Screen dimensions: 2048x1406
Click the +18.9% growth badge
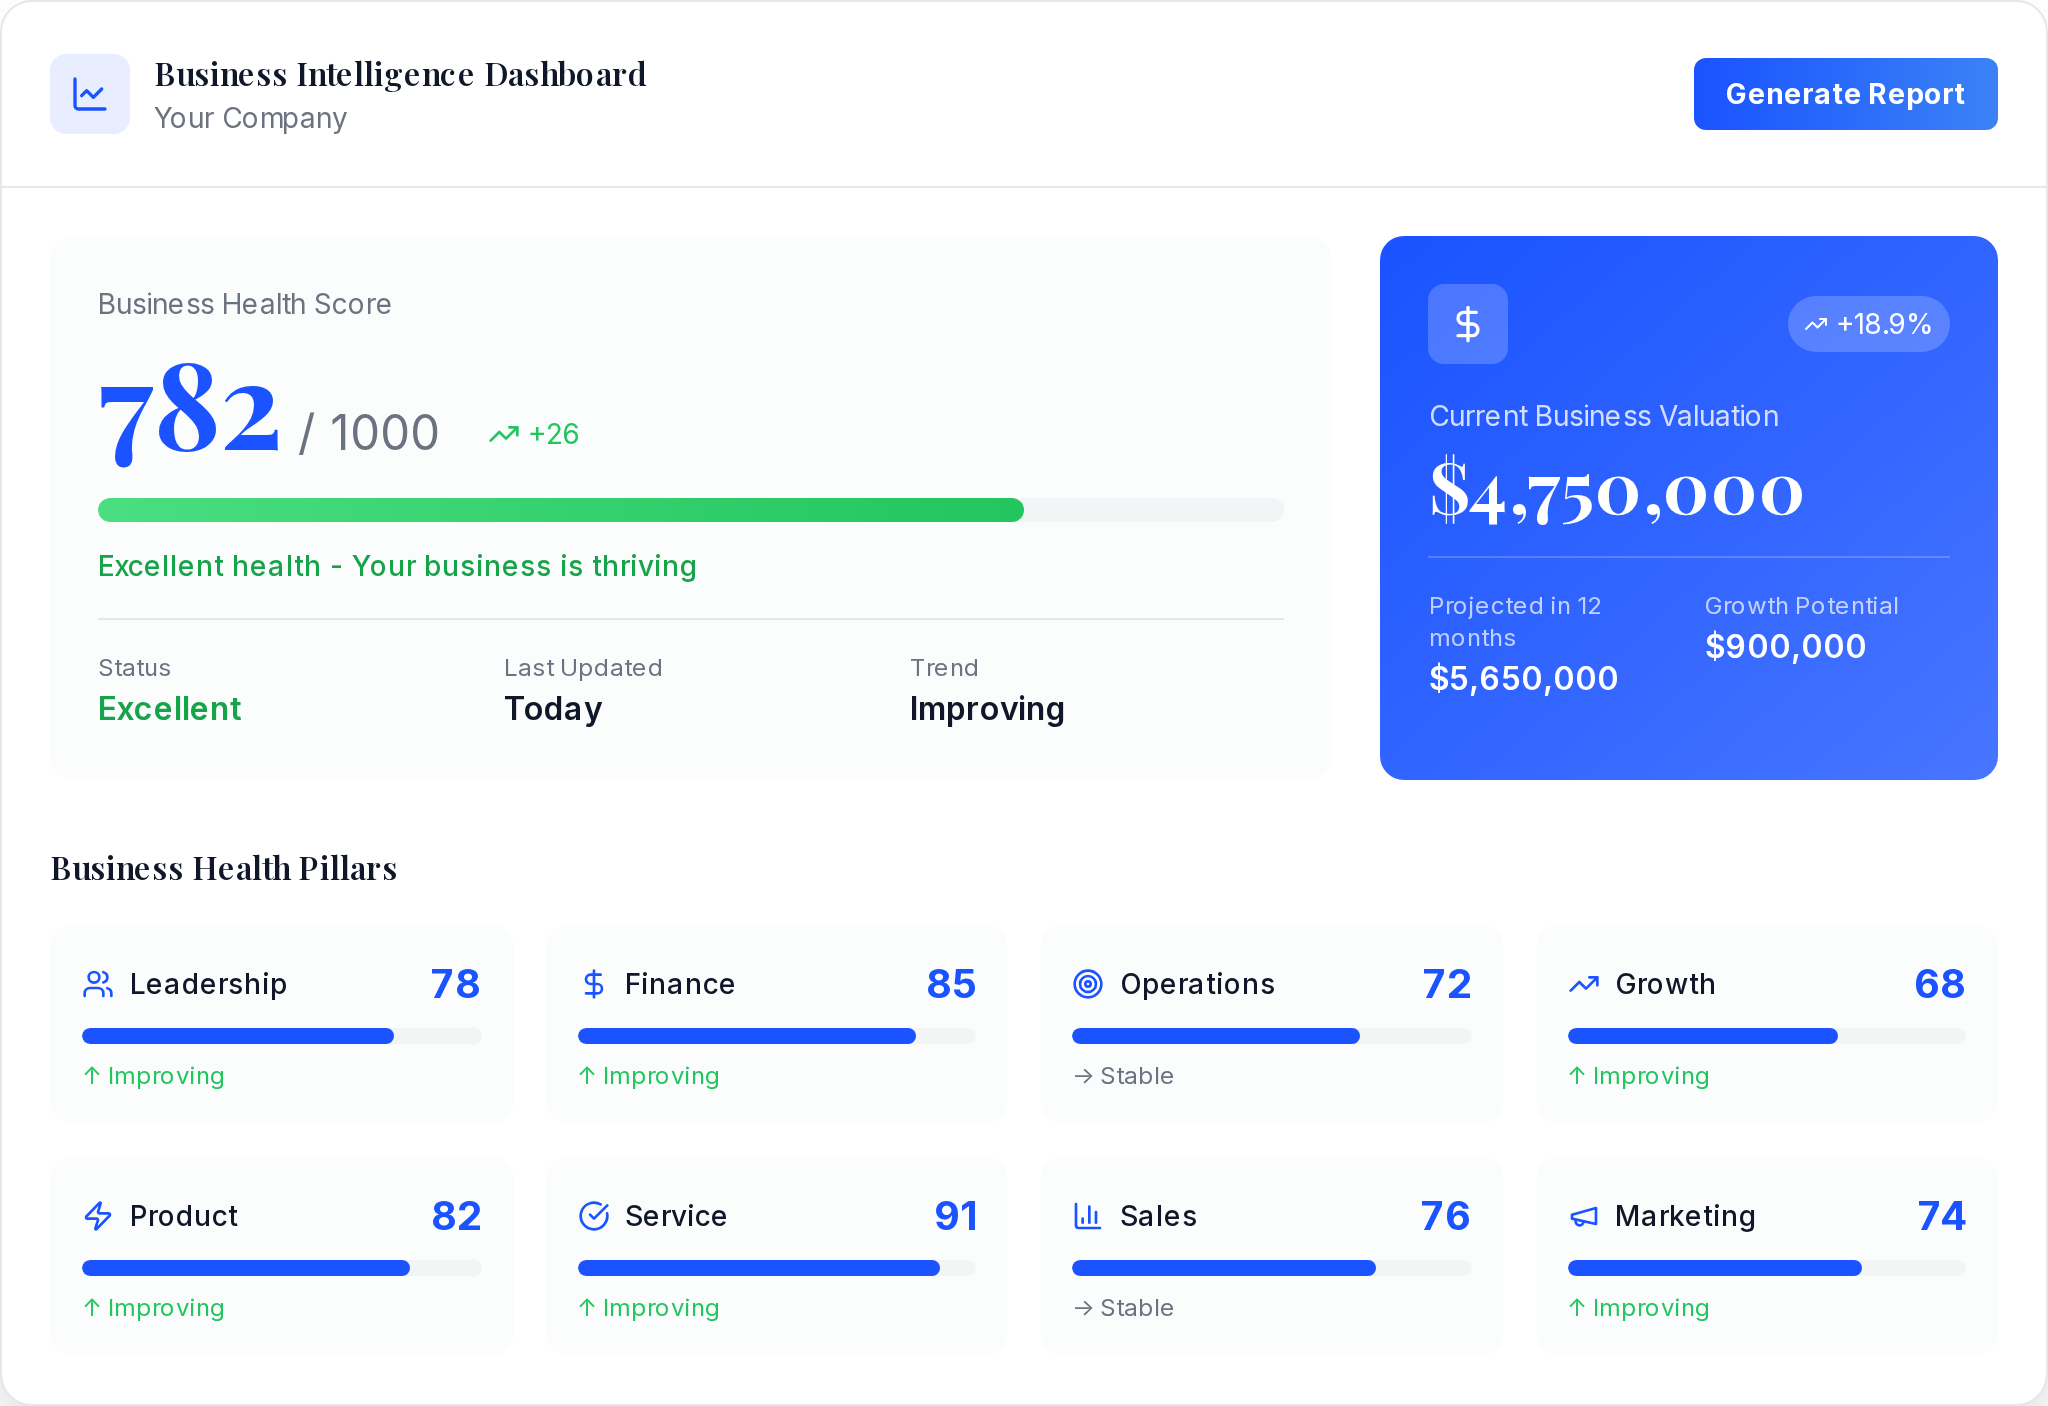click(1868, 324)
